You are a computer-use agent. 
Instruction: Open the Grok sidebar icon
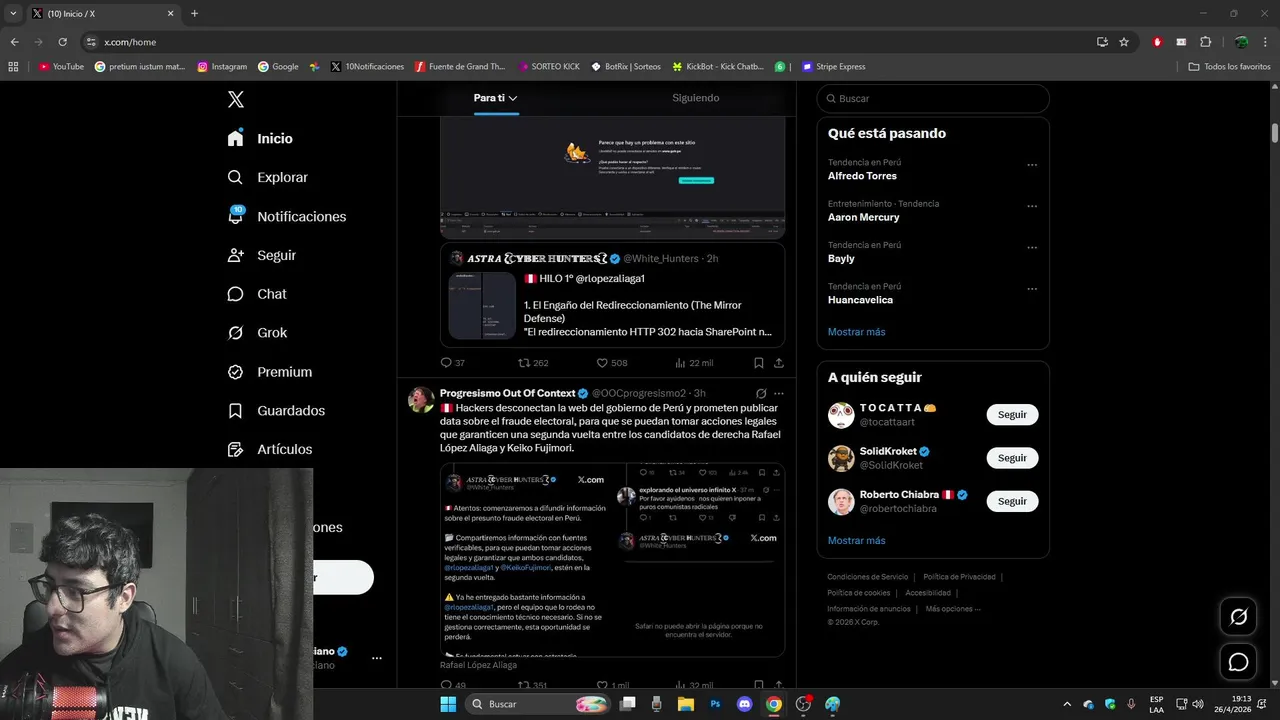[235, 333]
